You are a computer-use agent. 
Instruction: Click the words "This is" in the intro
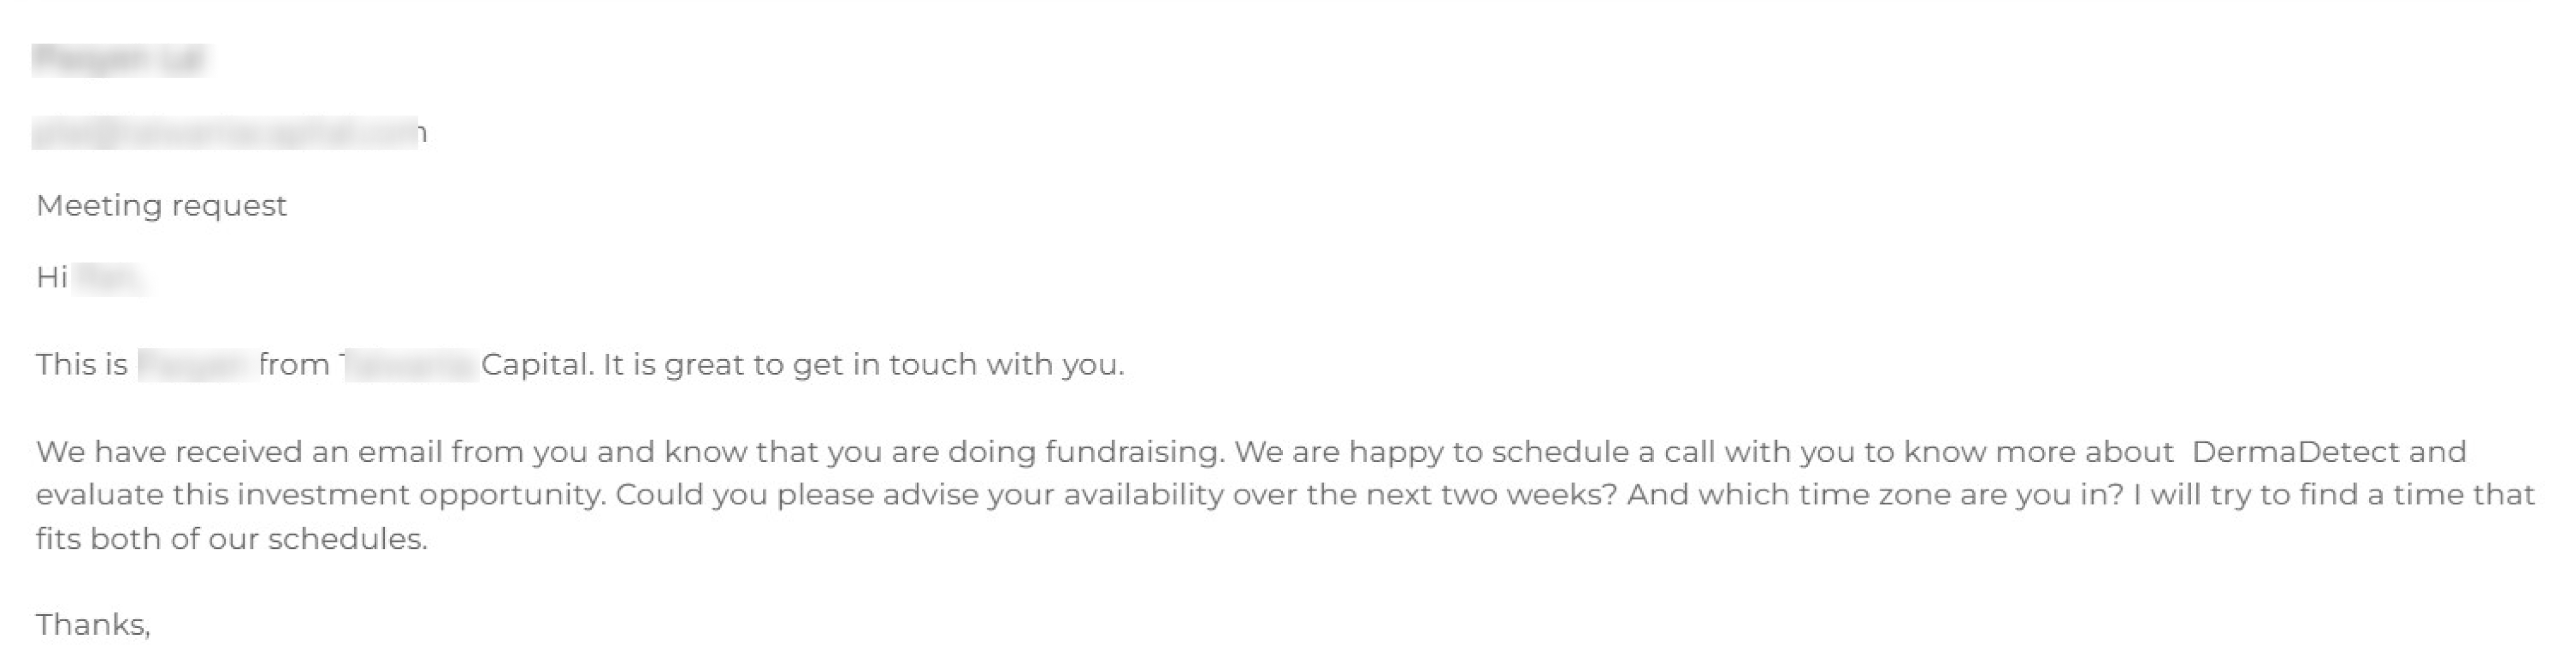click(82, 365)
